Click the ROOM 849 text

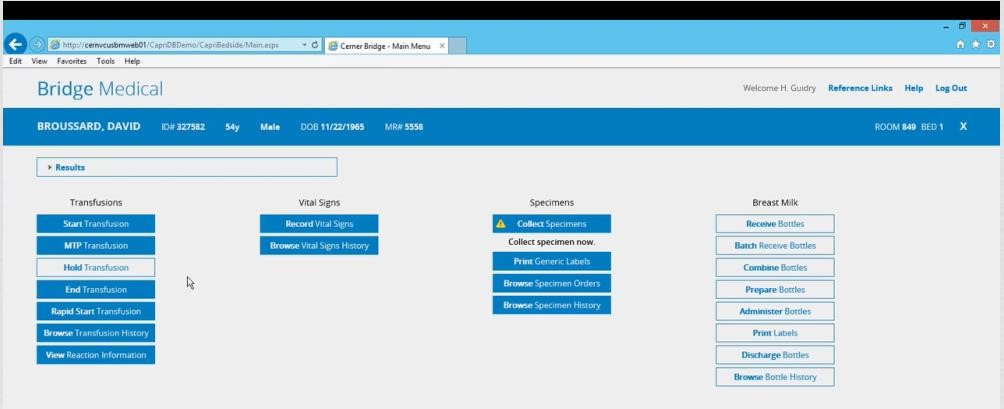pyautogui.click(x=895, y=127)
